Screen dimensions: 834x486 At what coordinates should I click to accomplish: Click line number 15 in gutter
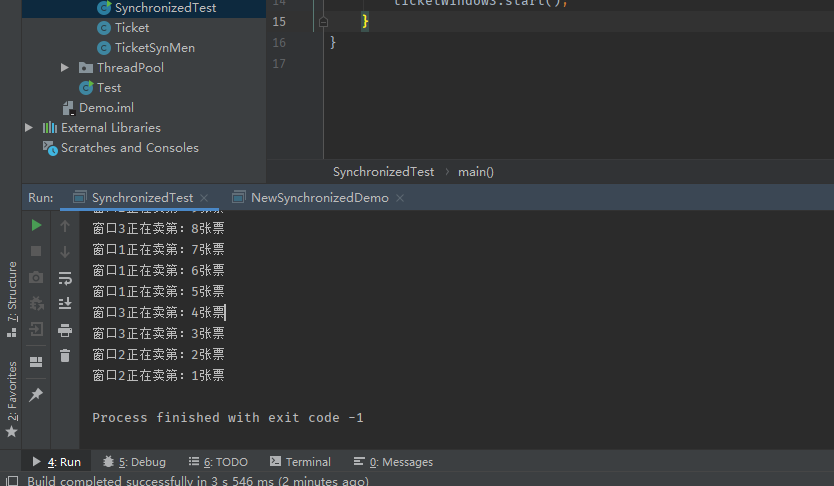pos(279,22)
